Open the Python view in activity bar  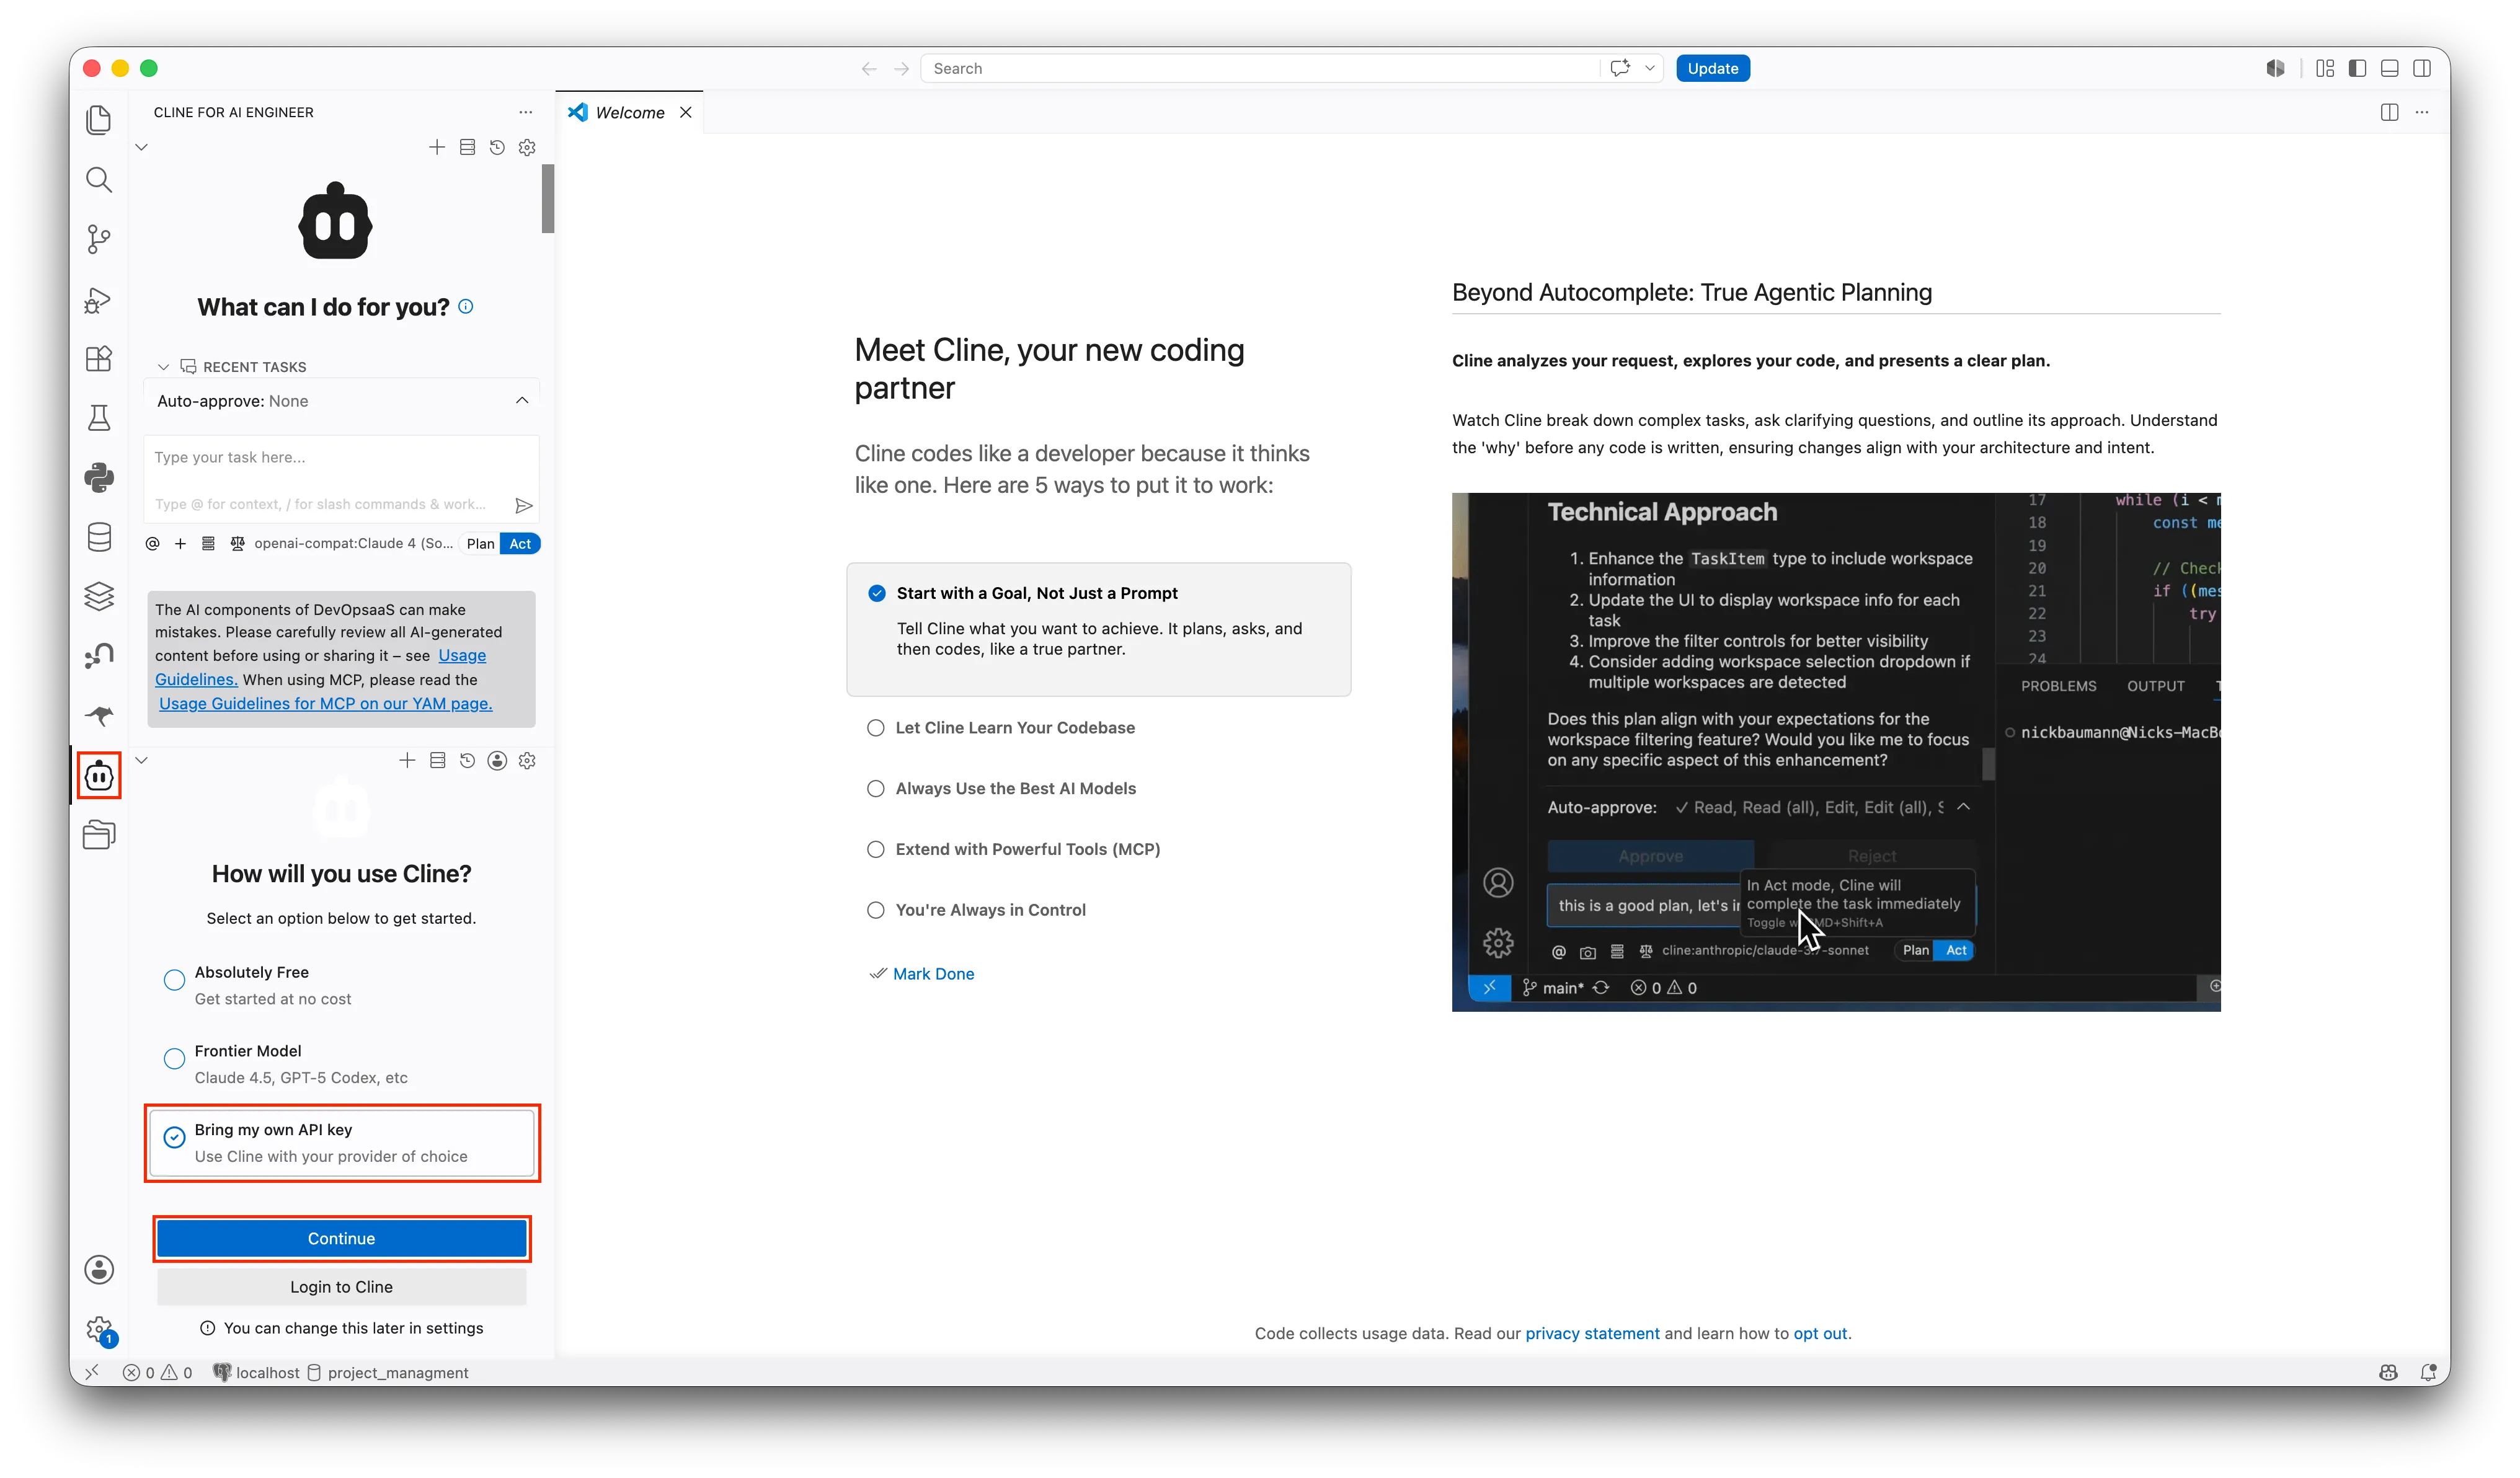pos(99,477)
